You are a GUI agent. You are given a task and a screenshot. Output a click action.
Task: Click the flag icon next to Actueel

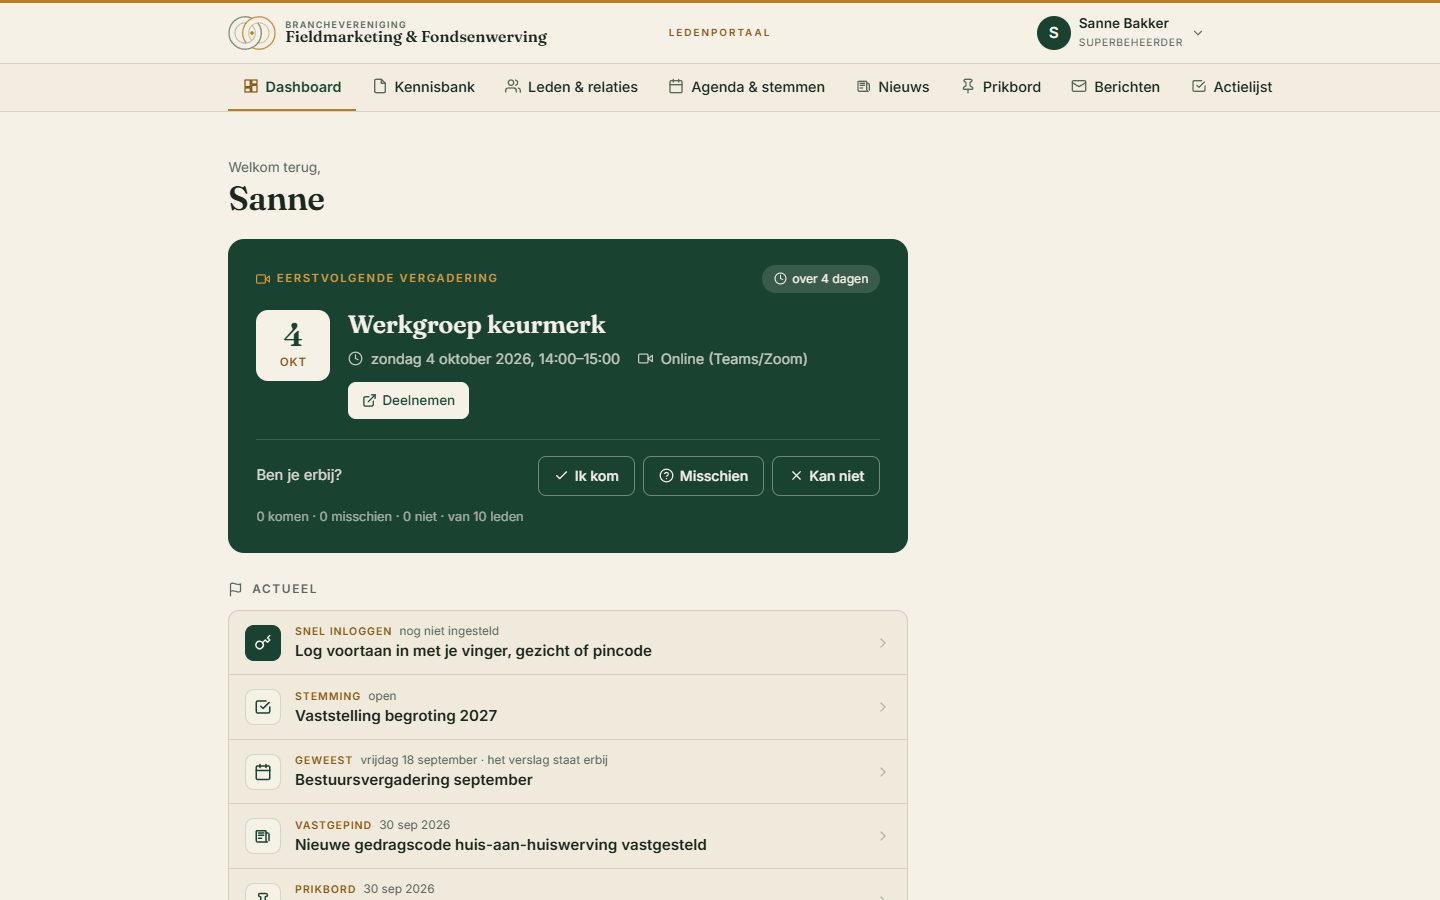coord(236,589)
